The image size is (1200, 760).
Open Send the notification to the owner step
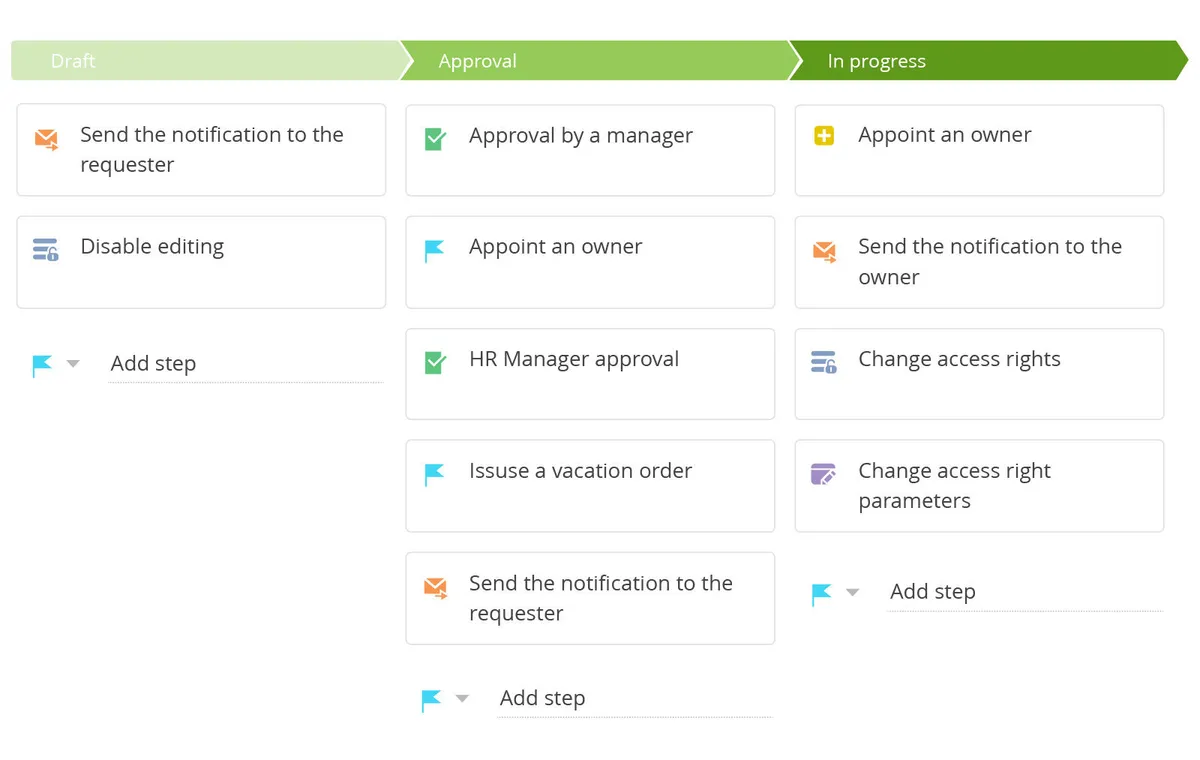(x=979, y=262)
